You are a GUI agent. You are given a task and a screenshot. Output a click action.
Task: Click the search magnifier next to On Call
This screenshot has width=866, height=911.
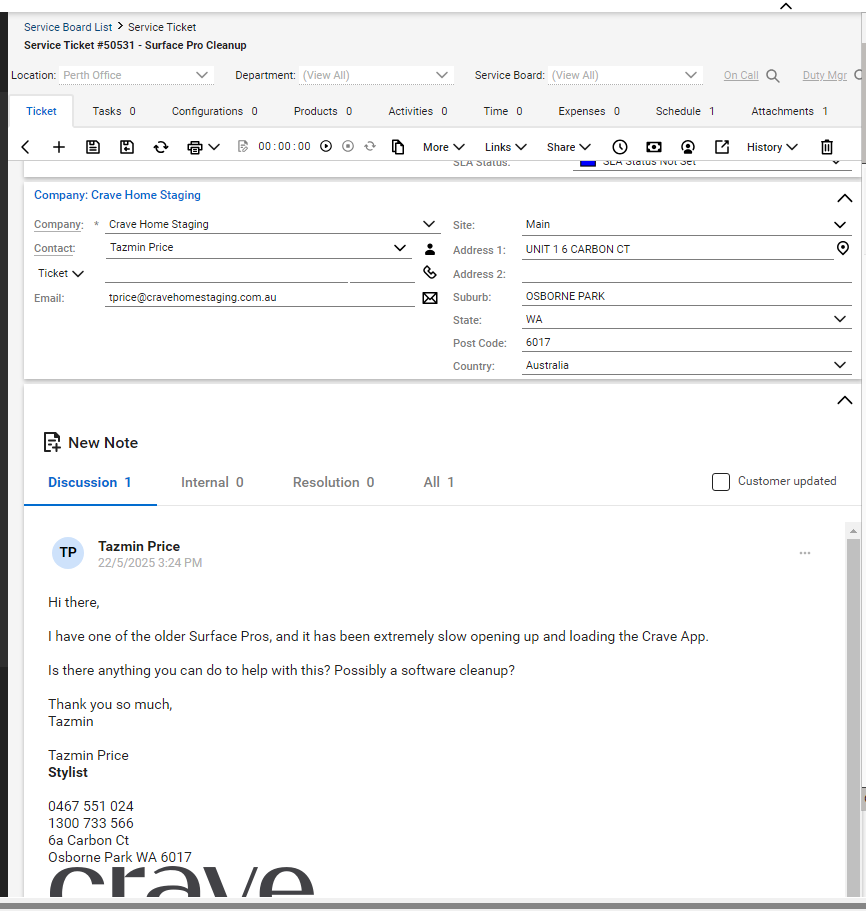(772, 76)
